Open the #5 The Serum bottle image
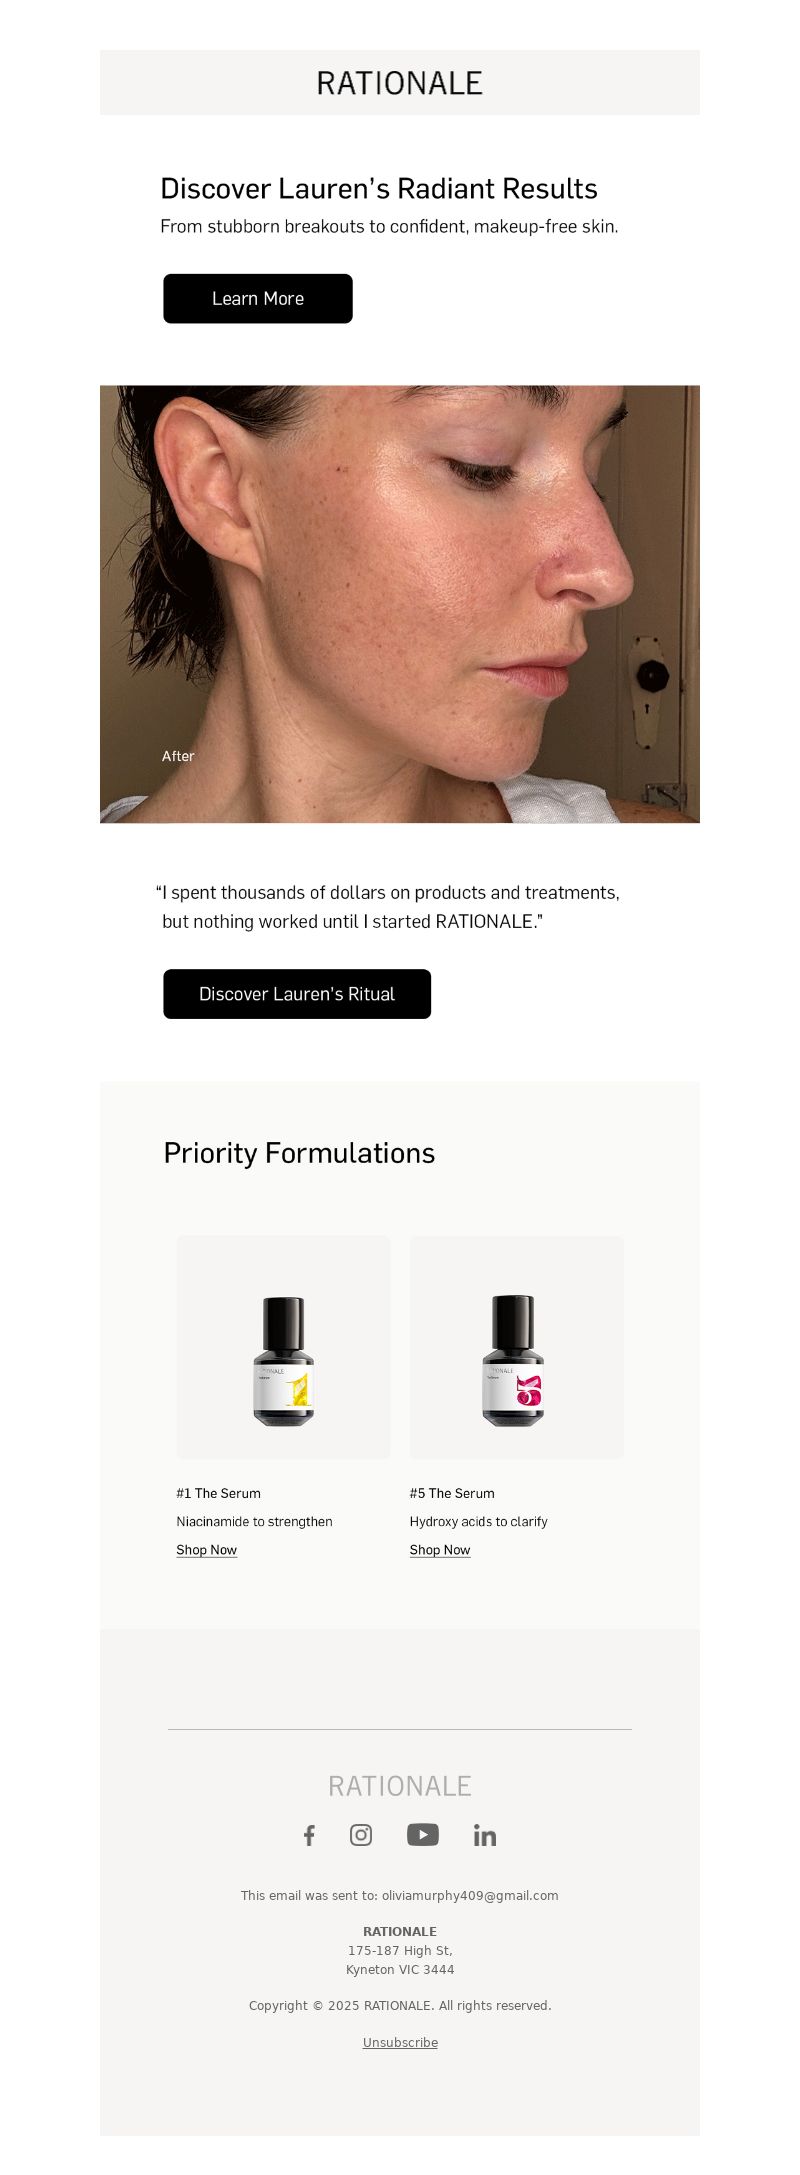Screen dimensions: 800x2175 517,1347
